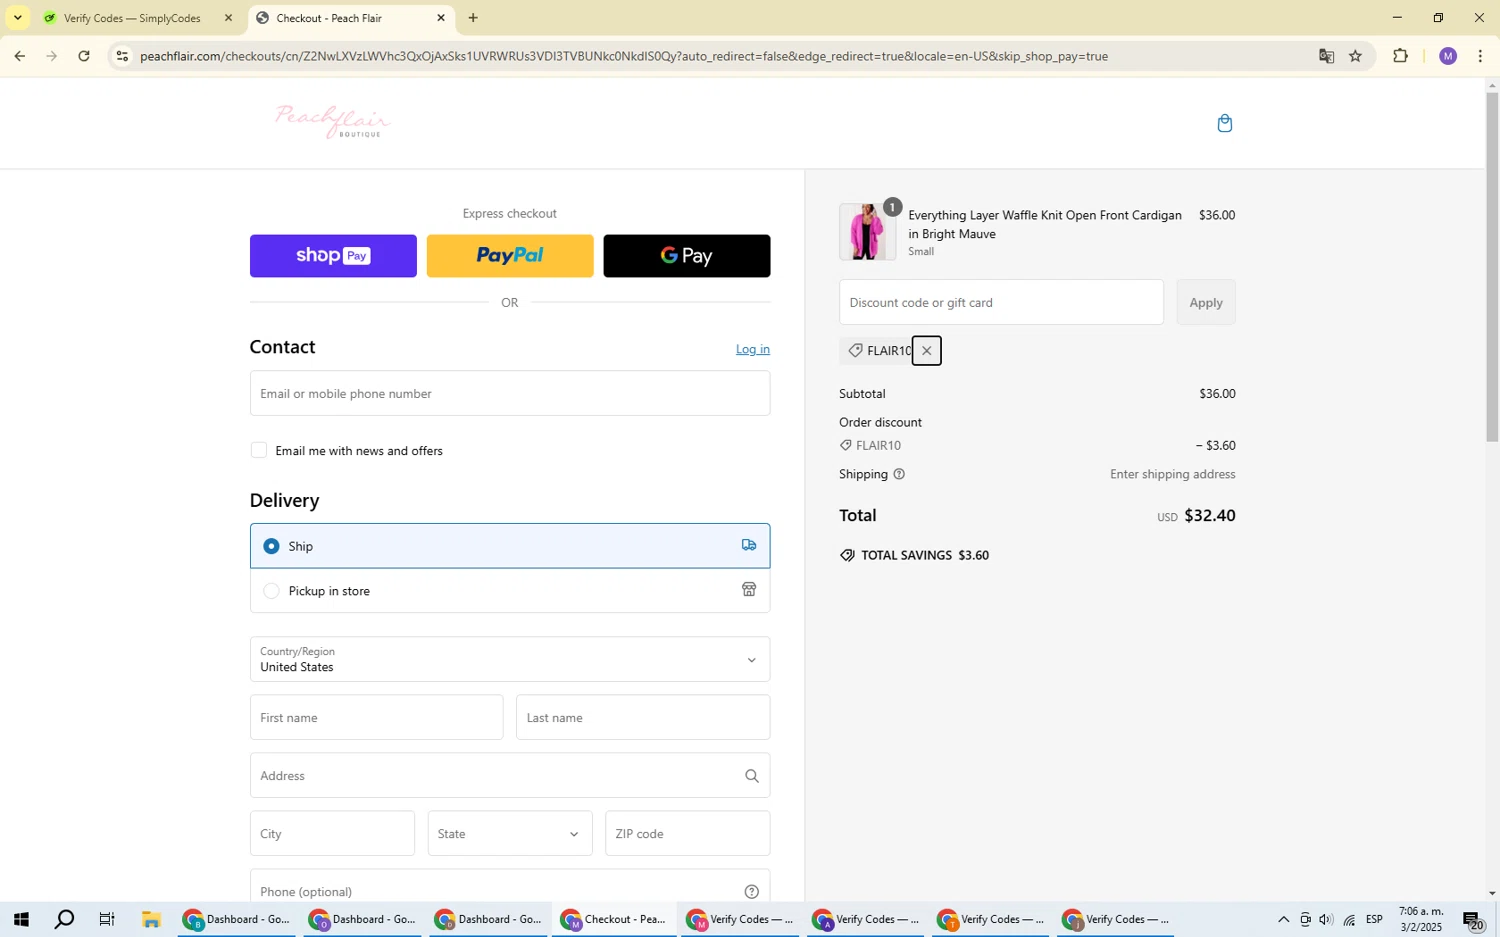Select Pickup in store option

tap(510, 590)
